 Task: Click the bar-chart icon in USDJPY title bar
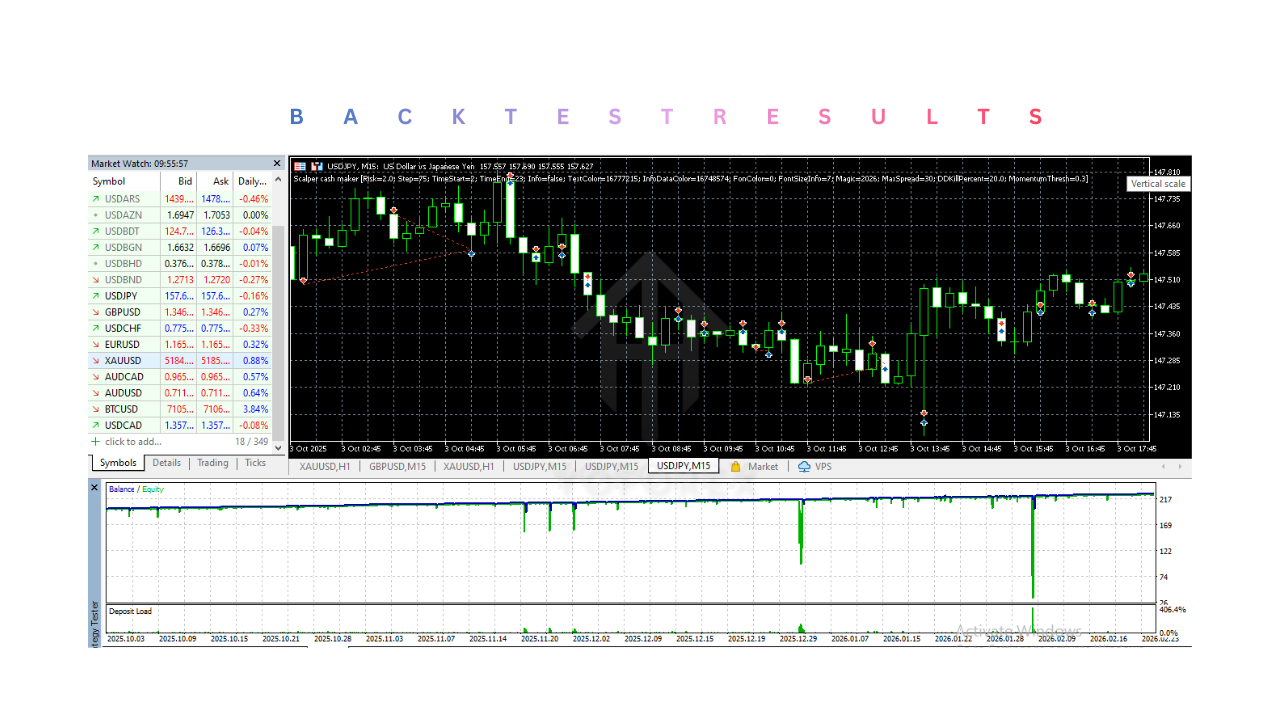(x=316, y=166)
